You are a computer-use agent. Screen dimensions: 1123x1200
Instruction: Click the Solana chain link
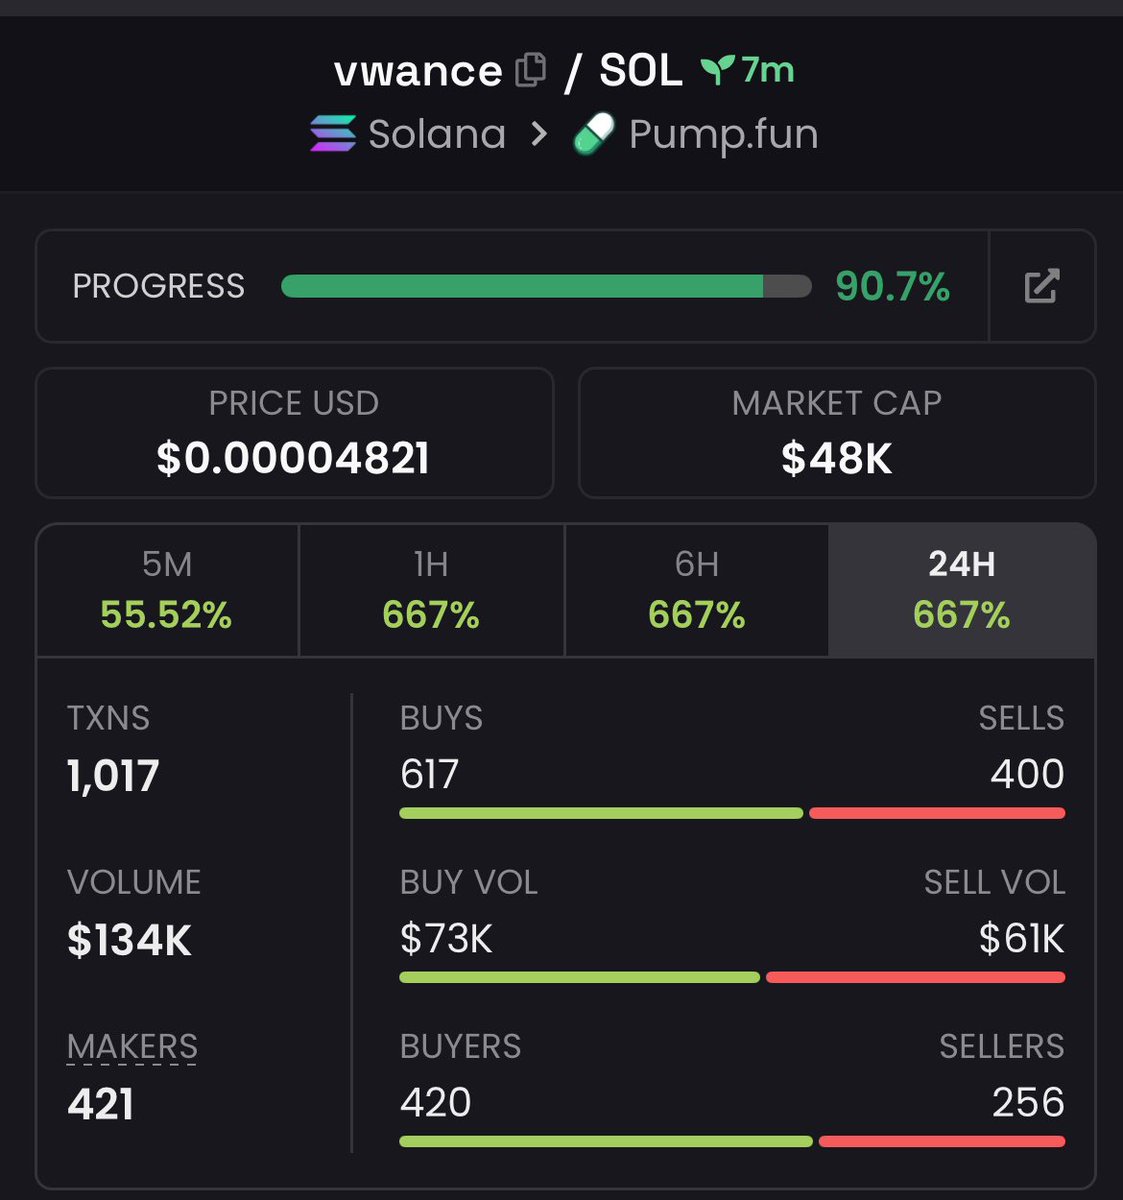[x=437, y=134]
